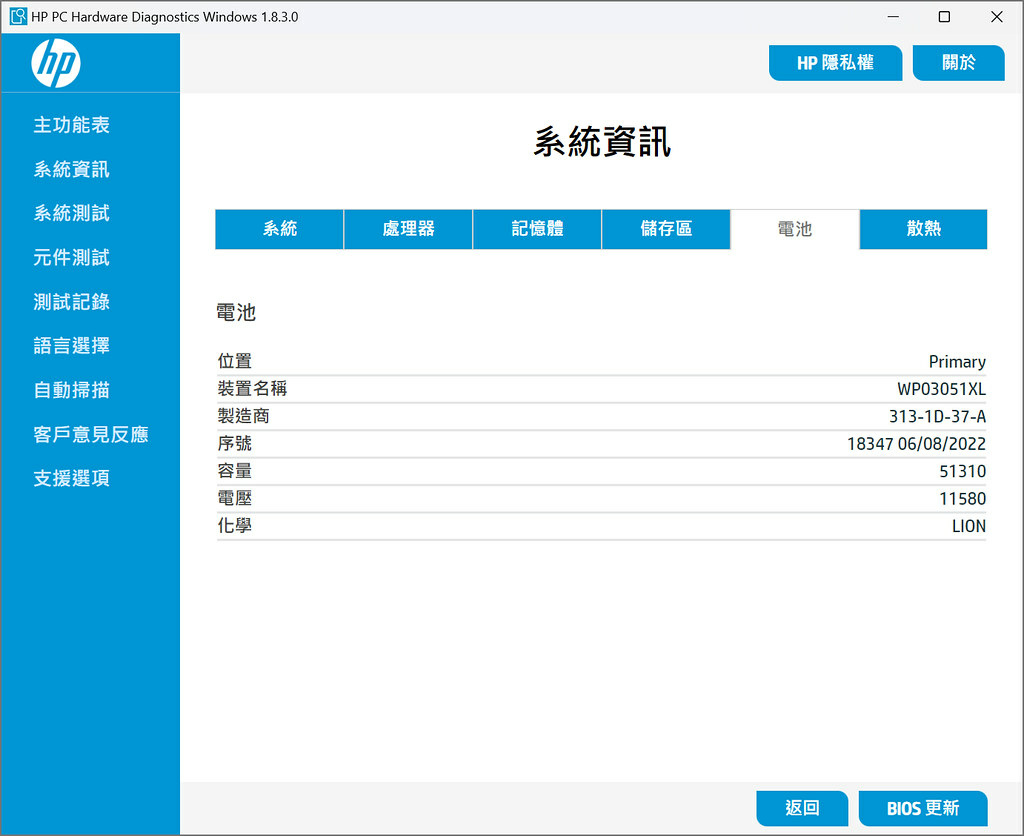Click the 化學 row label
The width and height of the screenshot is (1024, 836).
point(234,526)
